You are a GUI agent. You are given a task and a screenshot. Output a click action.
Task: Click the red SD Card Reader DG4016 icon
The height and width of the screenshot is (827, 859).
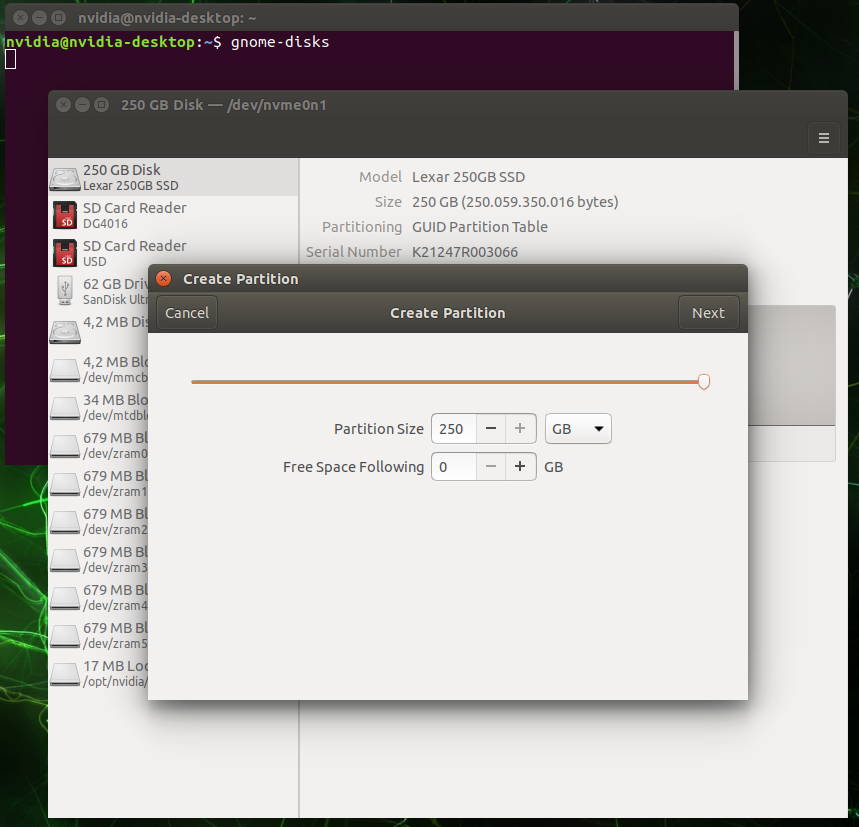click(x=65, y=215)
